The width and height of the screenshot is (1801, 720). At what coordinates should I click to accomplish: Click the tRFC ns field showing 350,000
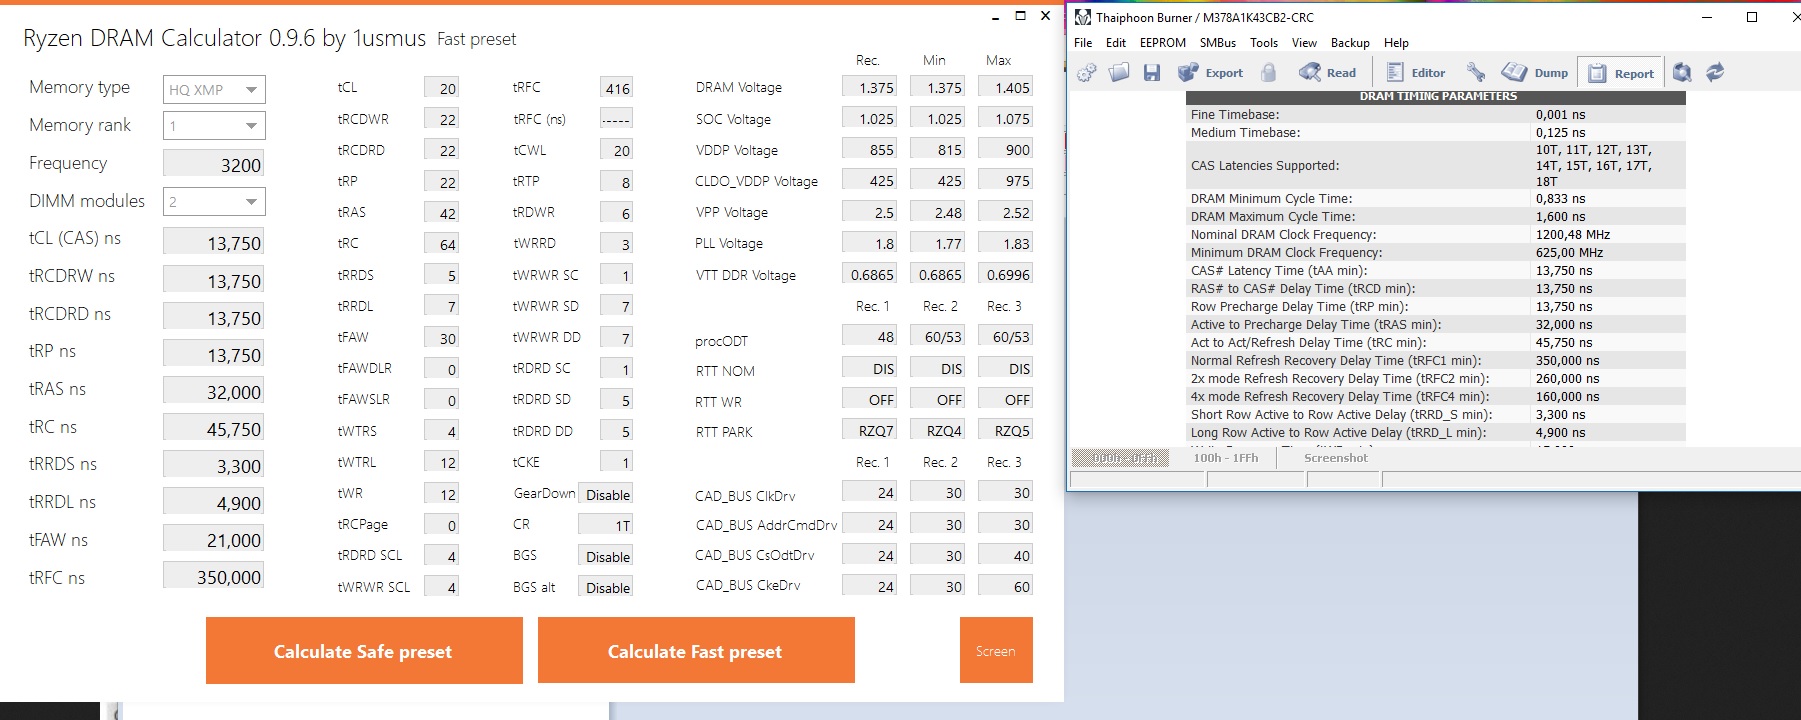(214, 576)
